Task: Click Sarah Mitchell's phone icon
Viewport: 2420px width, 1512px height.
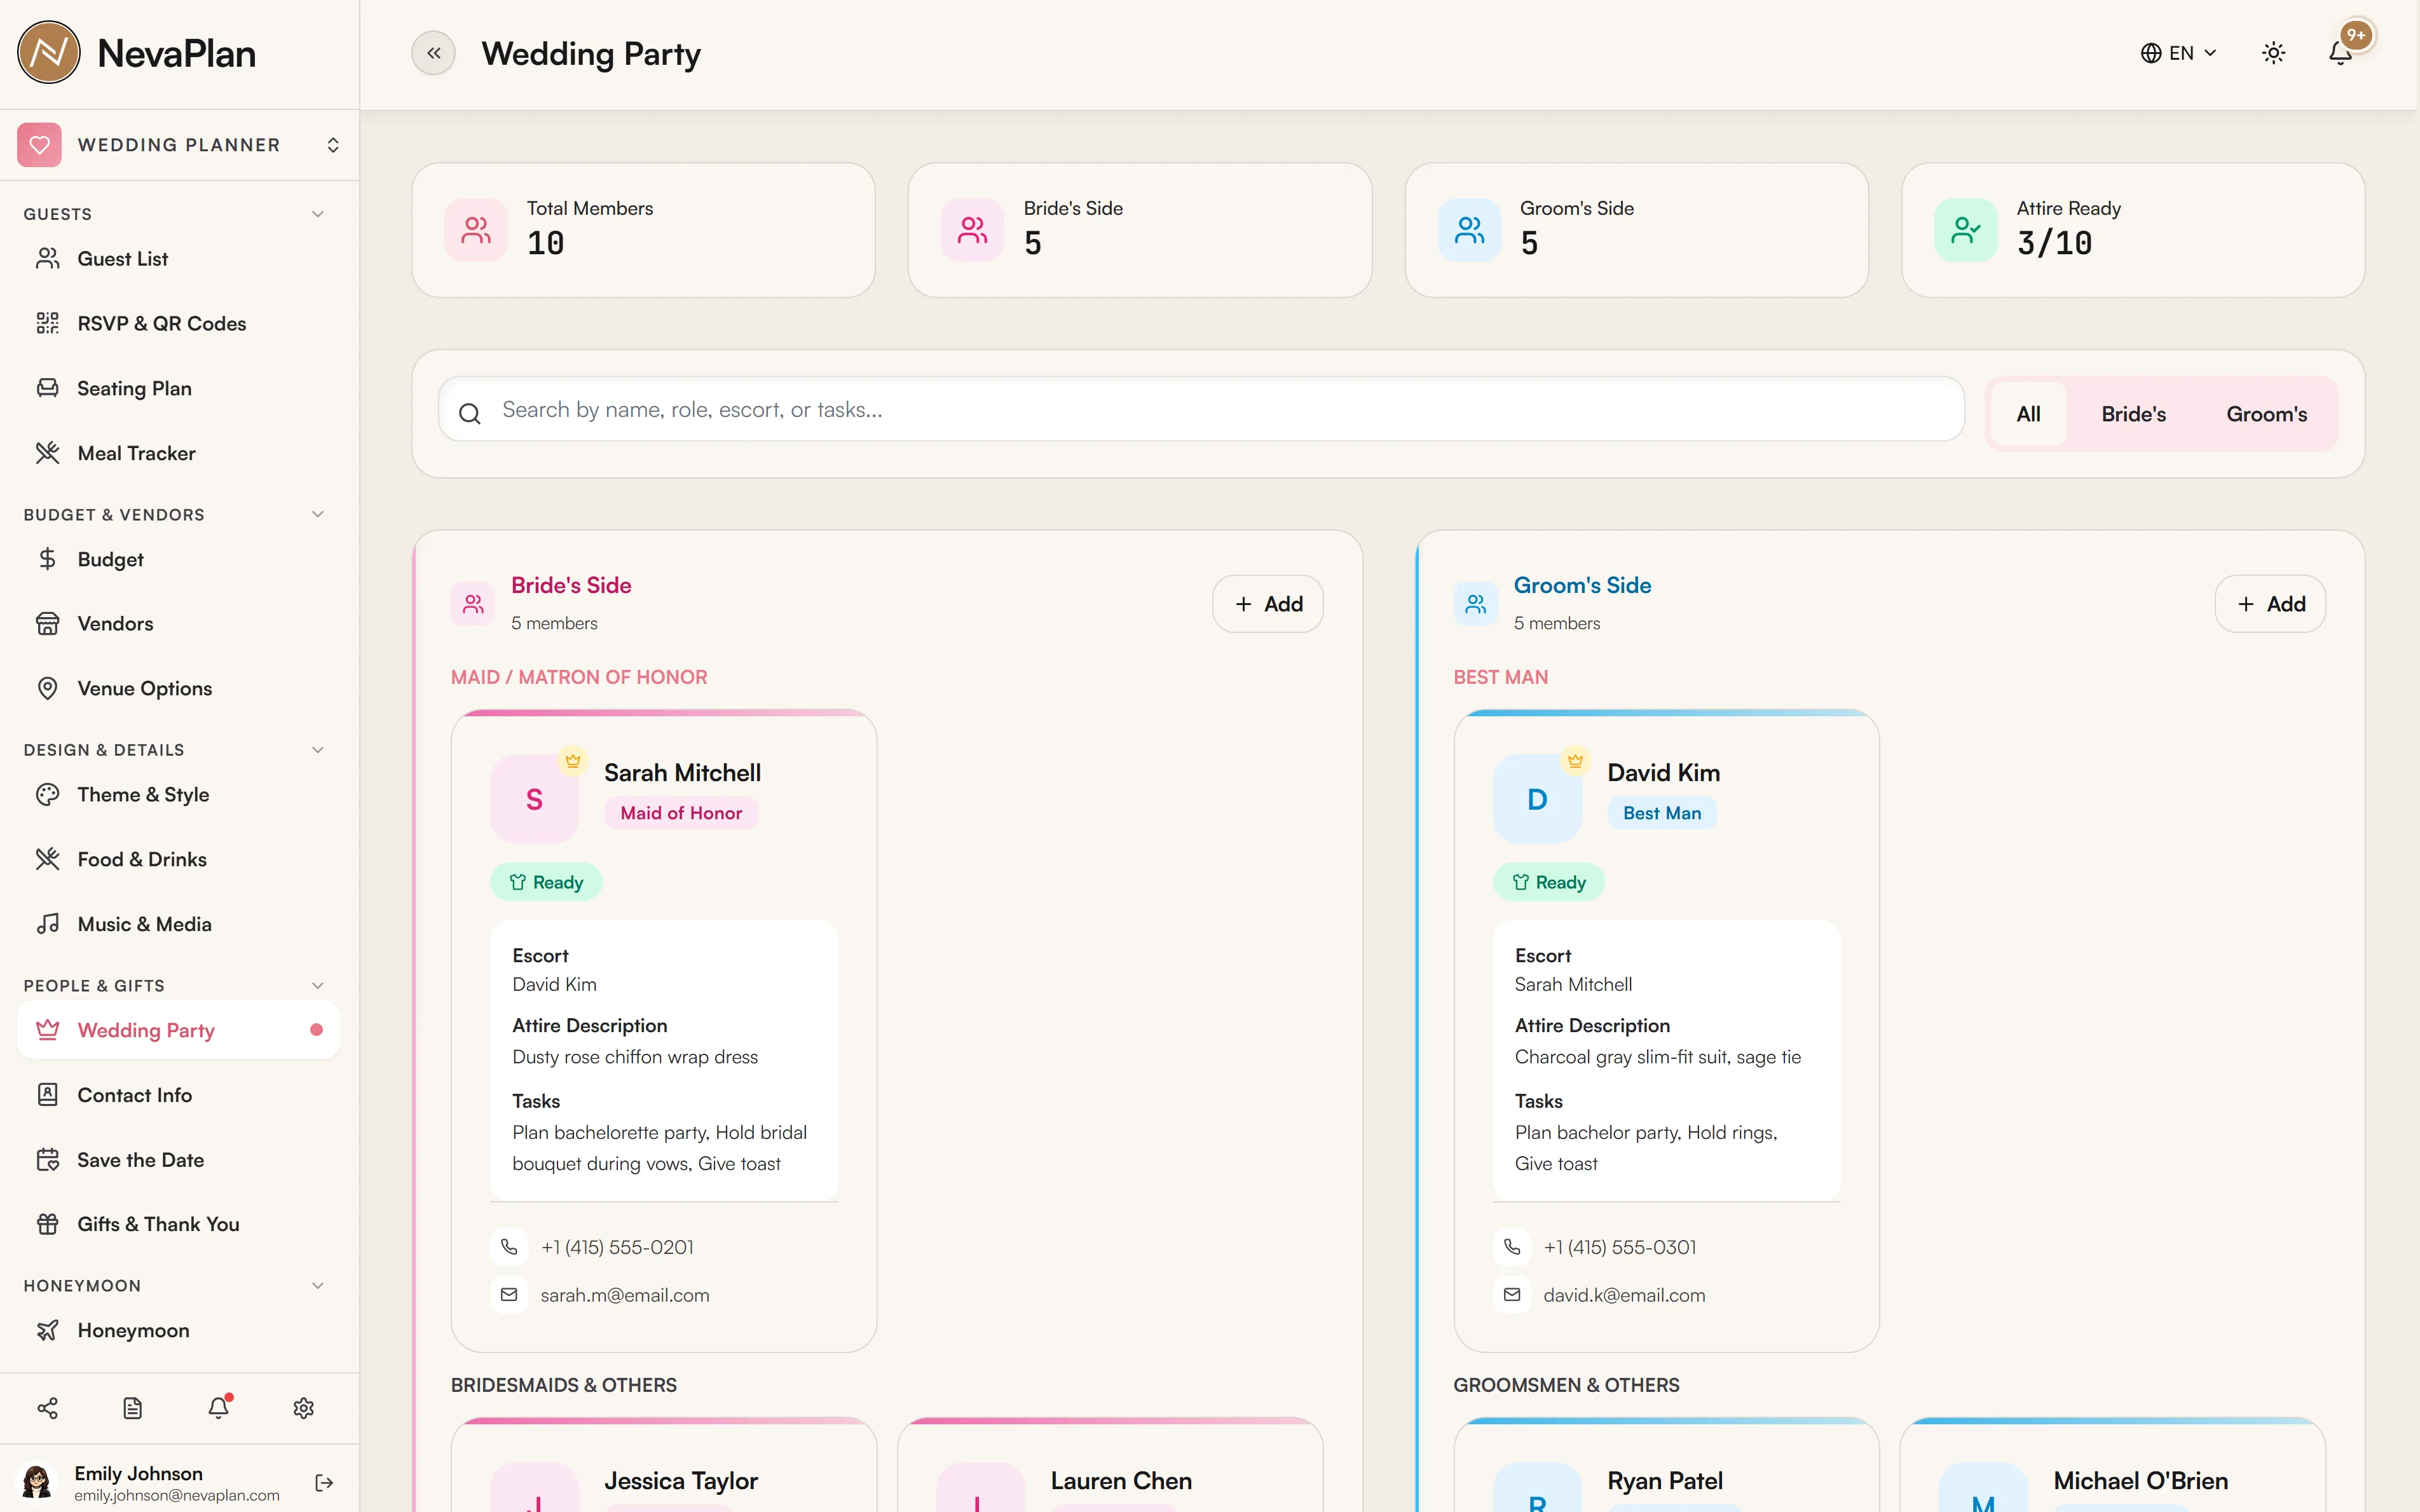Action: [x=509, y=1247]
